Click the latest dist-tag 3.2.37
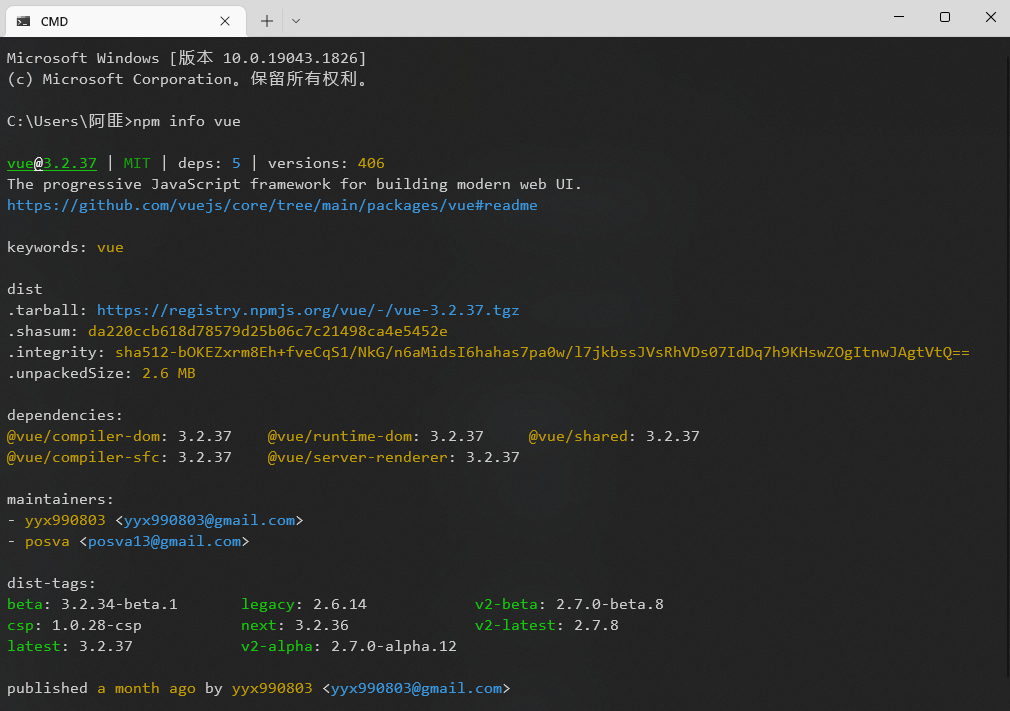Screen dimensions: 1010x711 point(70,646)
